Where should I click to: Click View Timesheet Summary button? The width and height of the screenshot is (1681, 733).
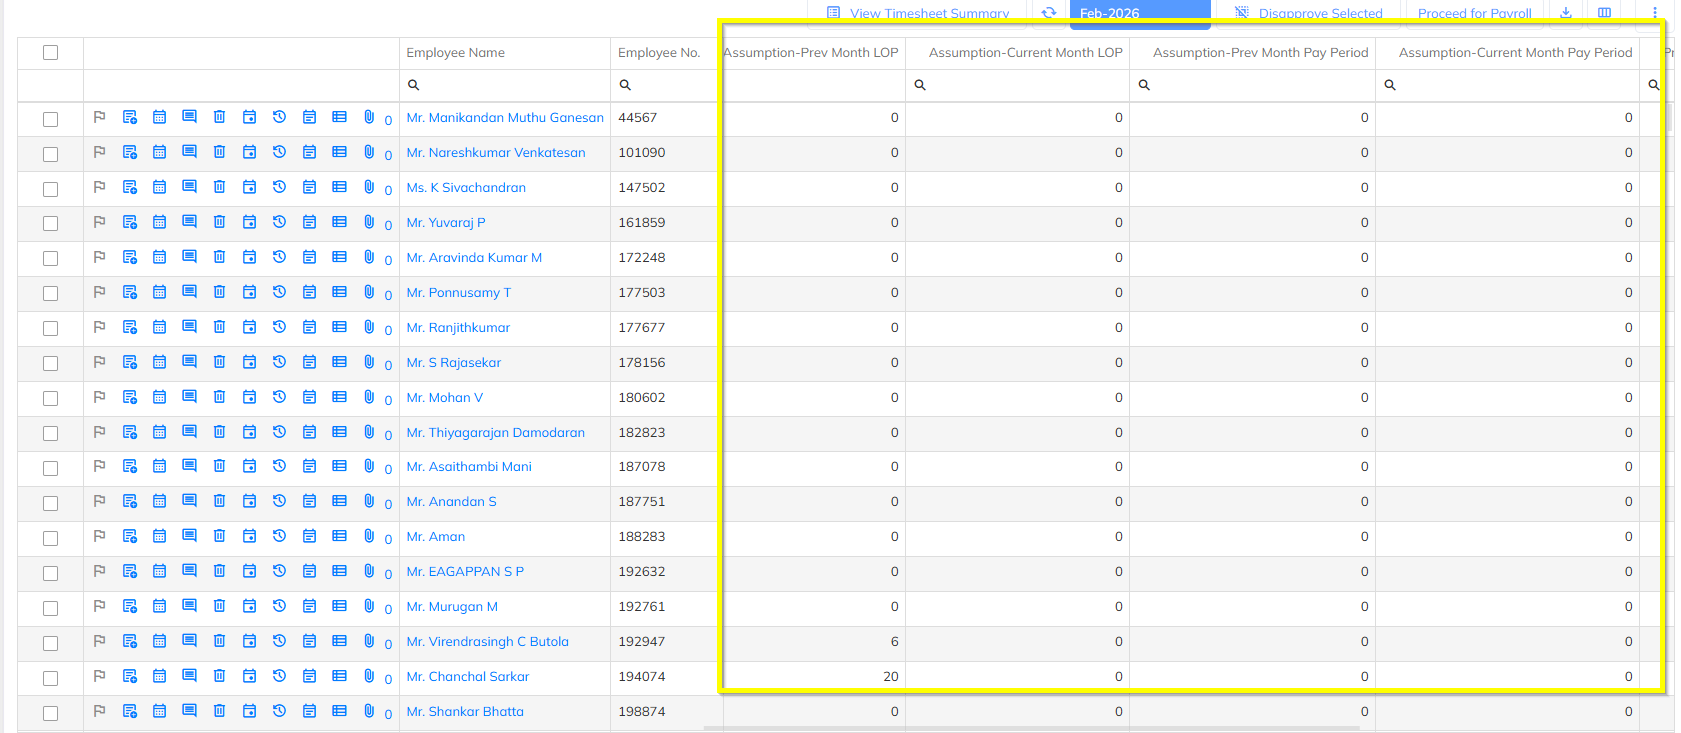[x=918, y=13]
